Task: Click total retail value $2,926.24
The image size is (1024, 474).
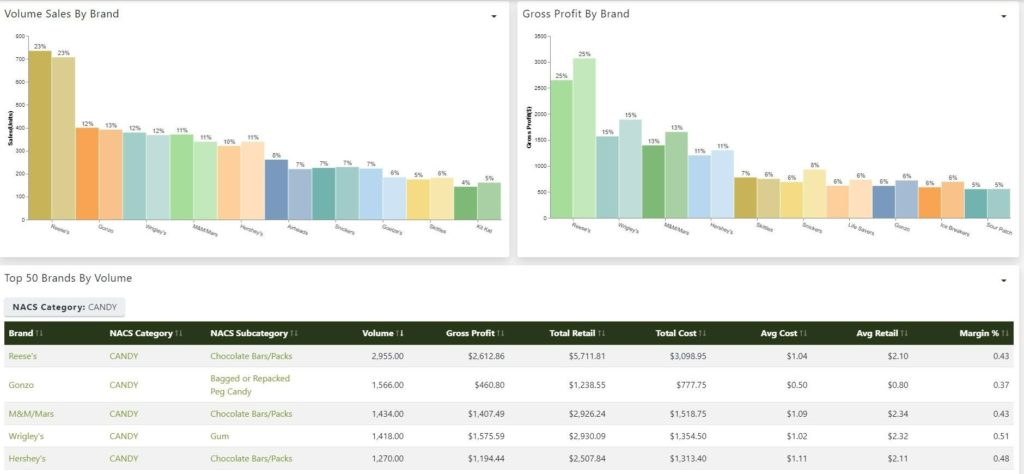Action: [586, 414]
